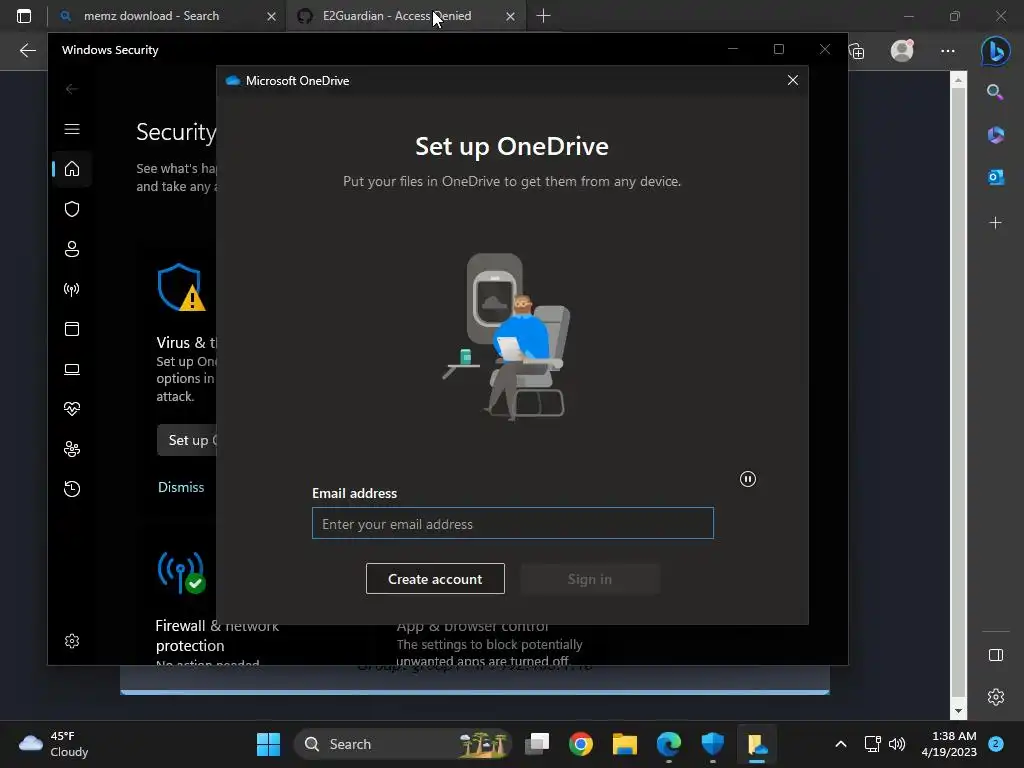
Task: Open Google Chrome from taskbar
Action: (x=581, y=744)
